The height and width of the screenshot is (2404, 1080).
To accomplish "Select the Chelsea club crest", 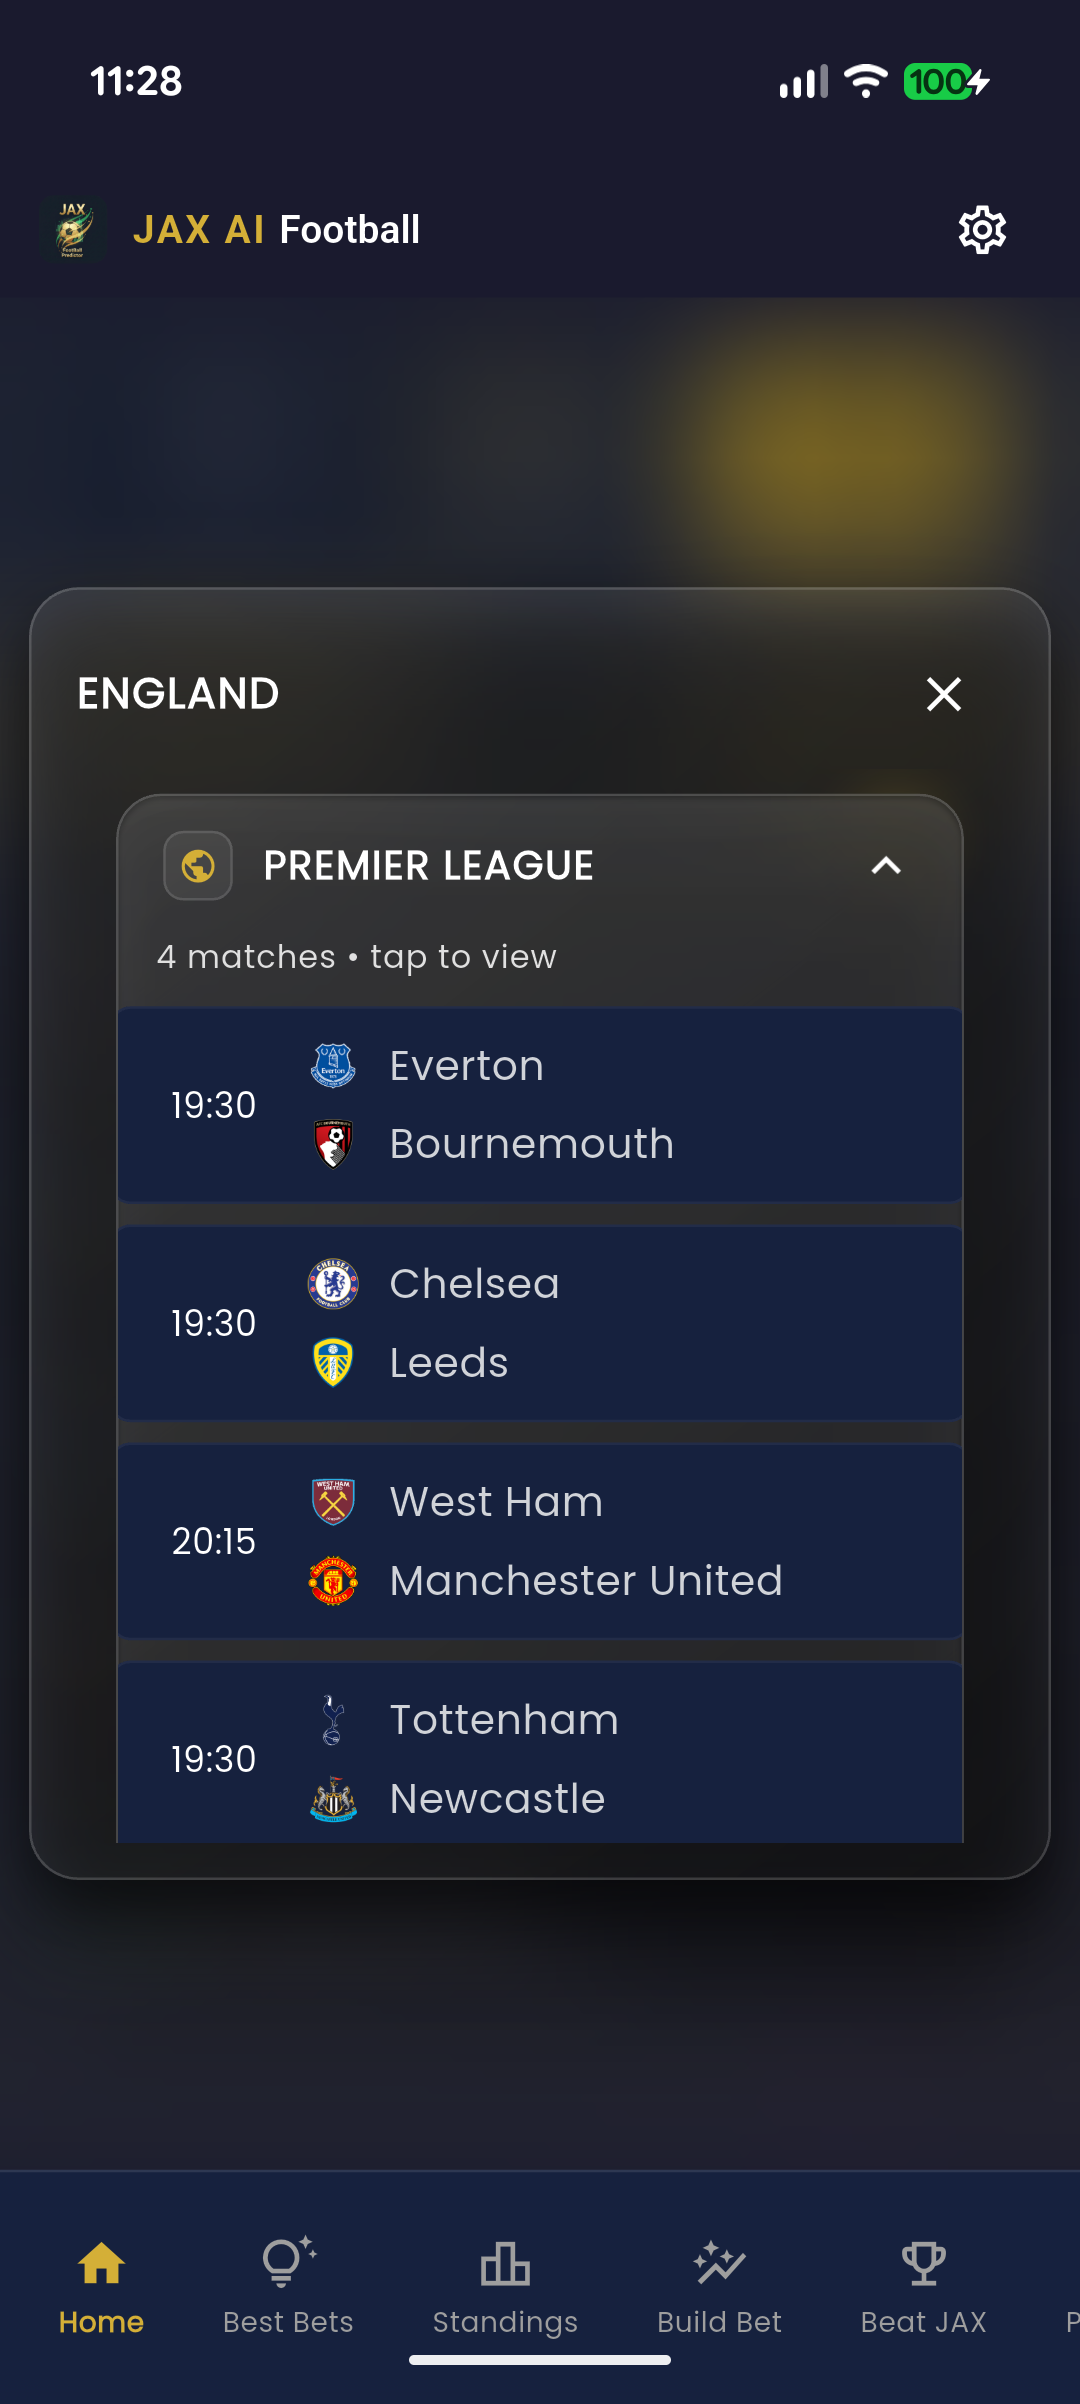I will point(334,1282).
